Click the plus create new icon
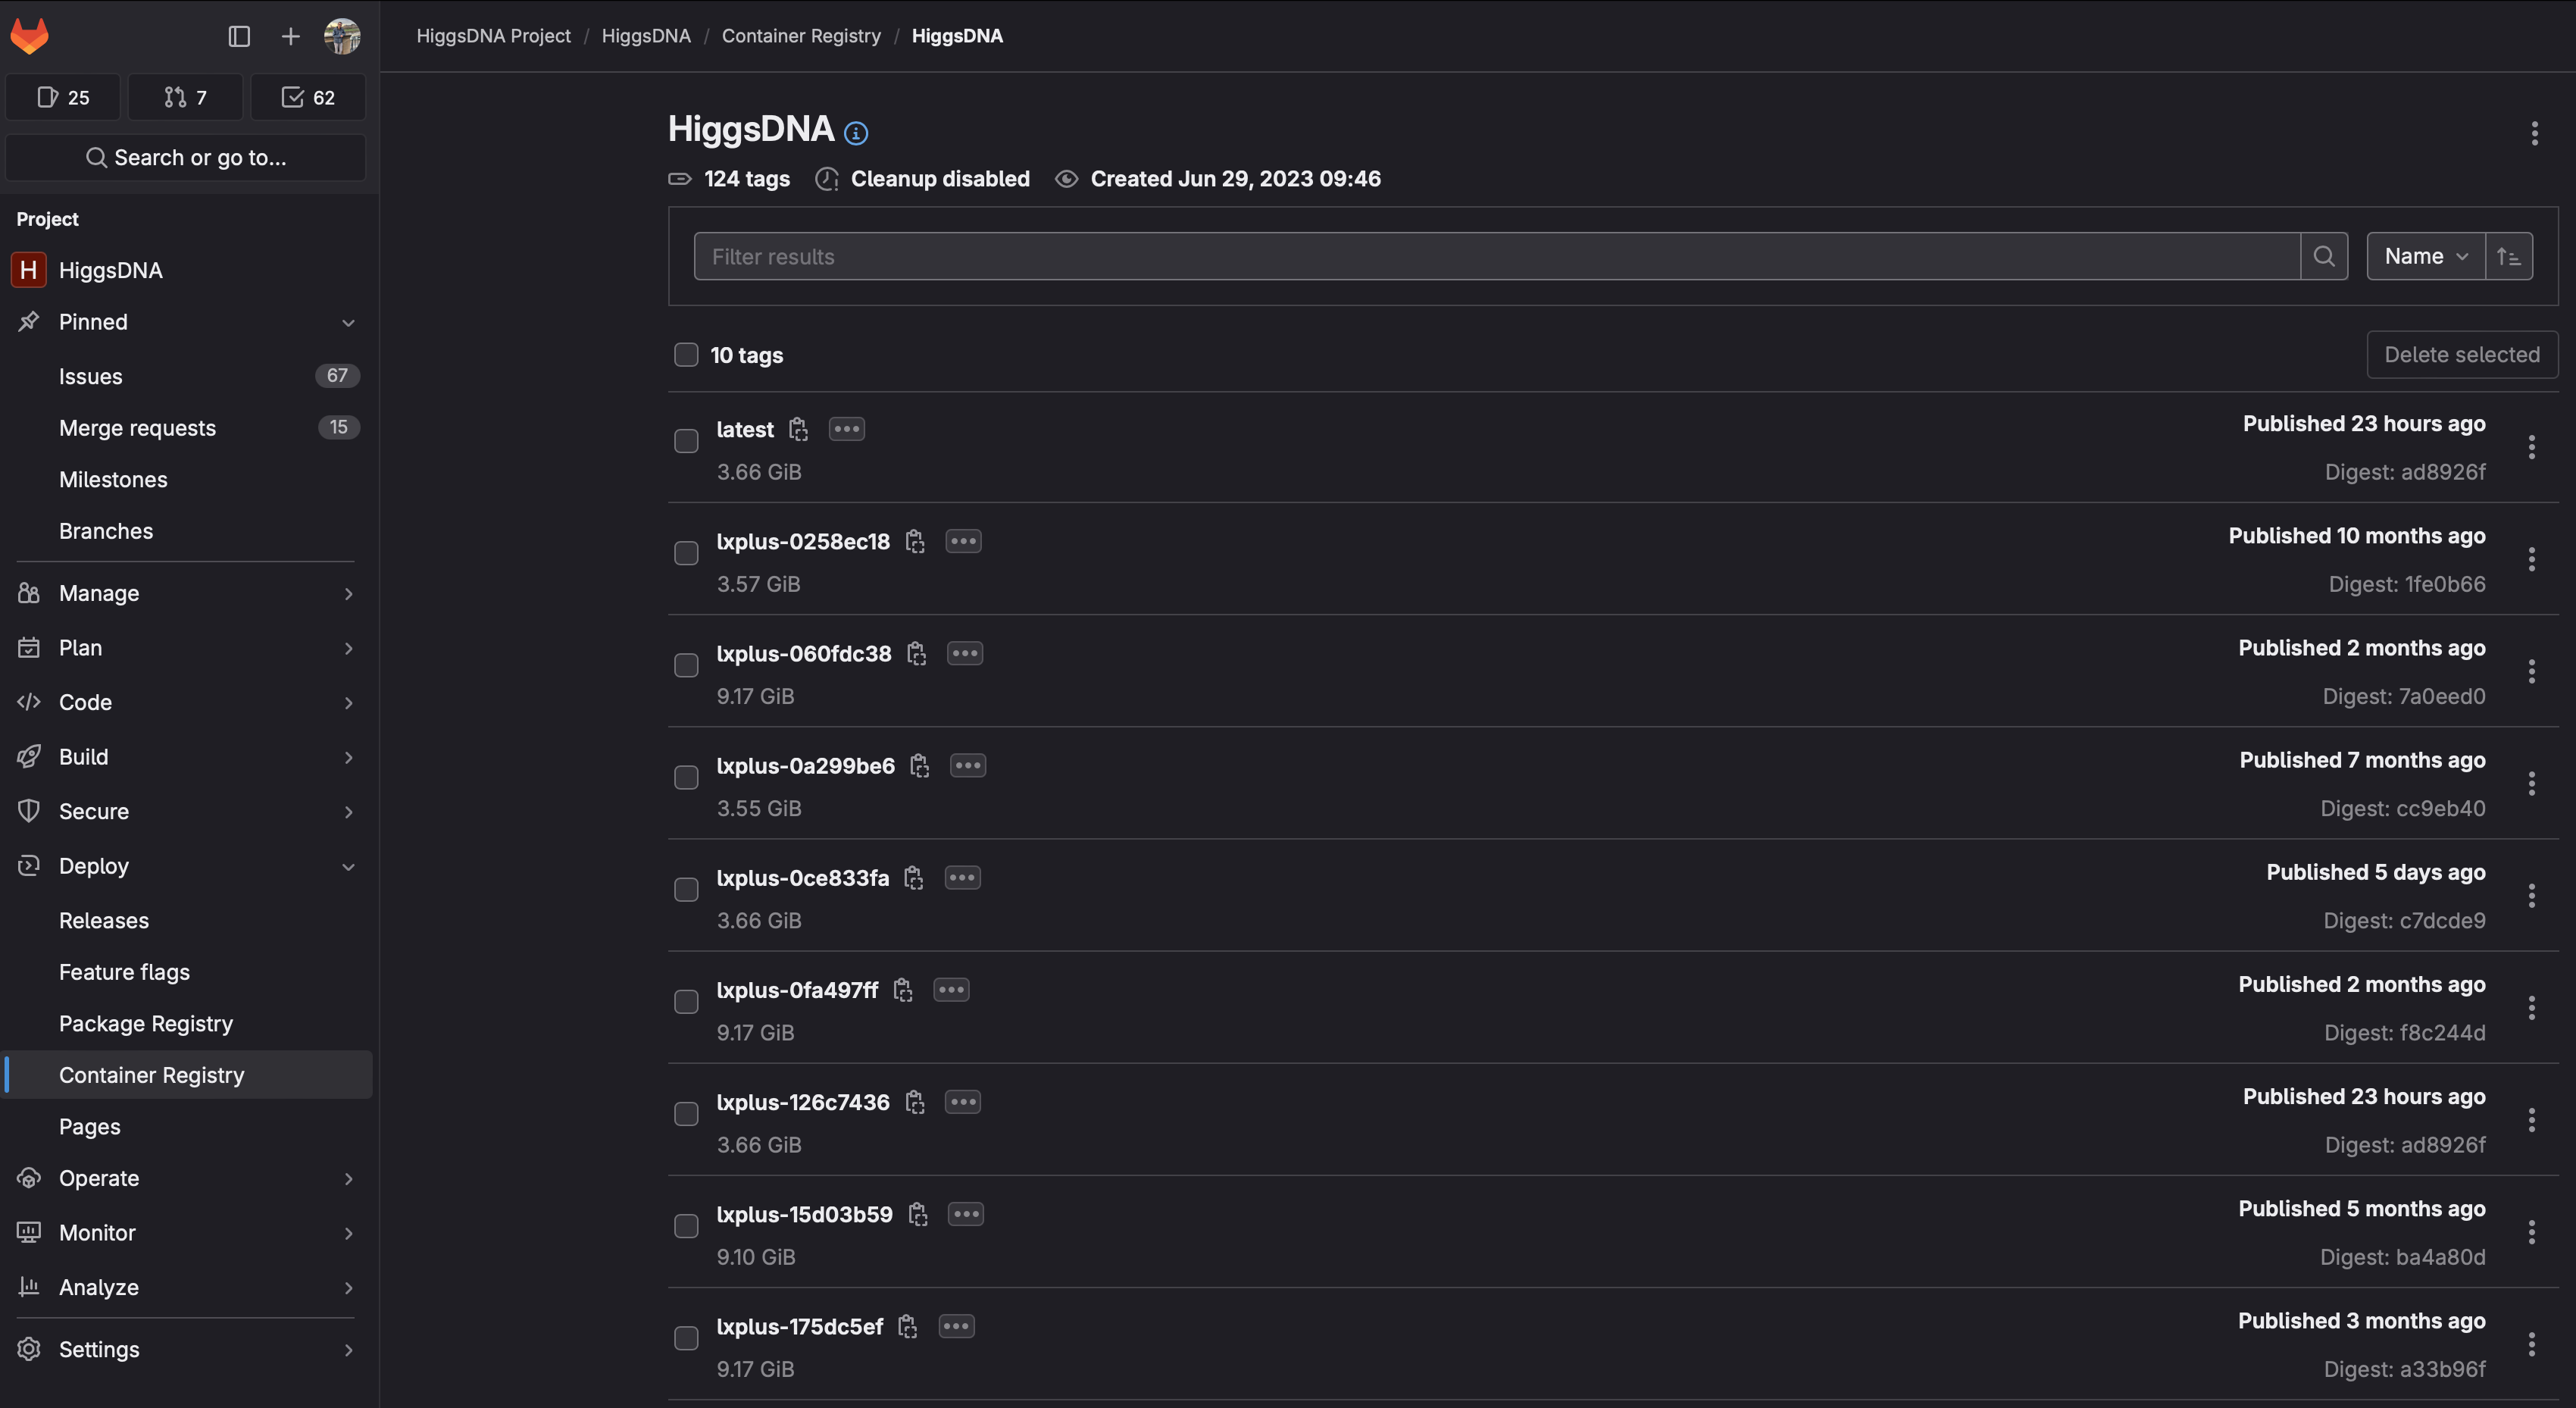 290,37
